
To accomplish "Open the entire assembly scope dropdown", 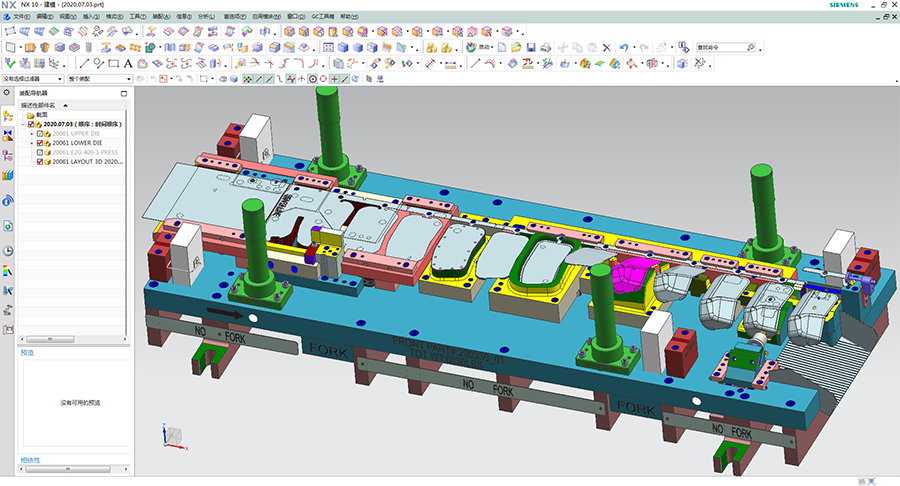I will (100, 78).
